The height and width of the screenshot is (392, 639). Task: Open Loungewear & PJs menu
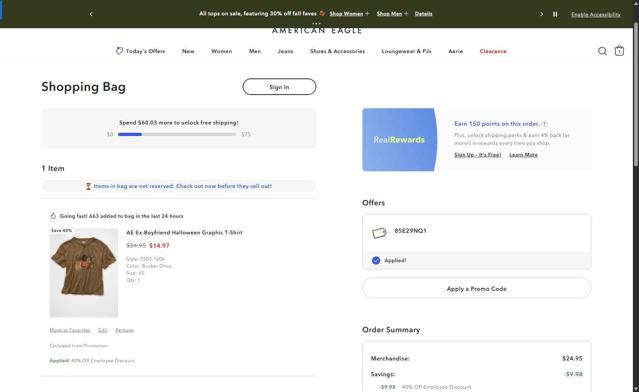click(x=406, y=51)
